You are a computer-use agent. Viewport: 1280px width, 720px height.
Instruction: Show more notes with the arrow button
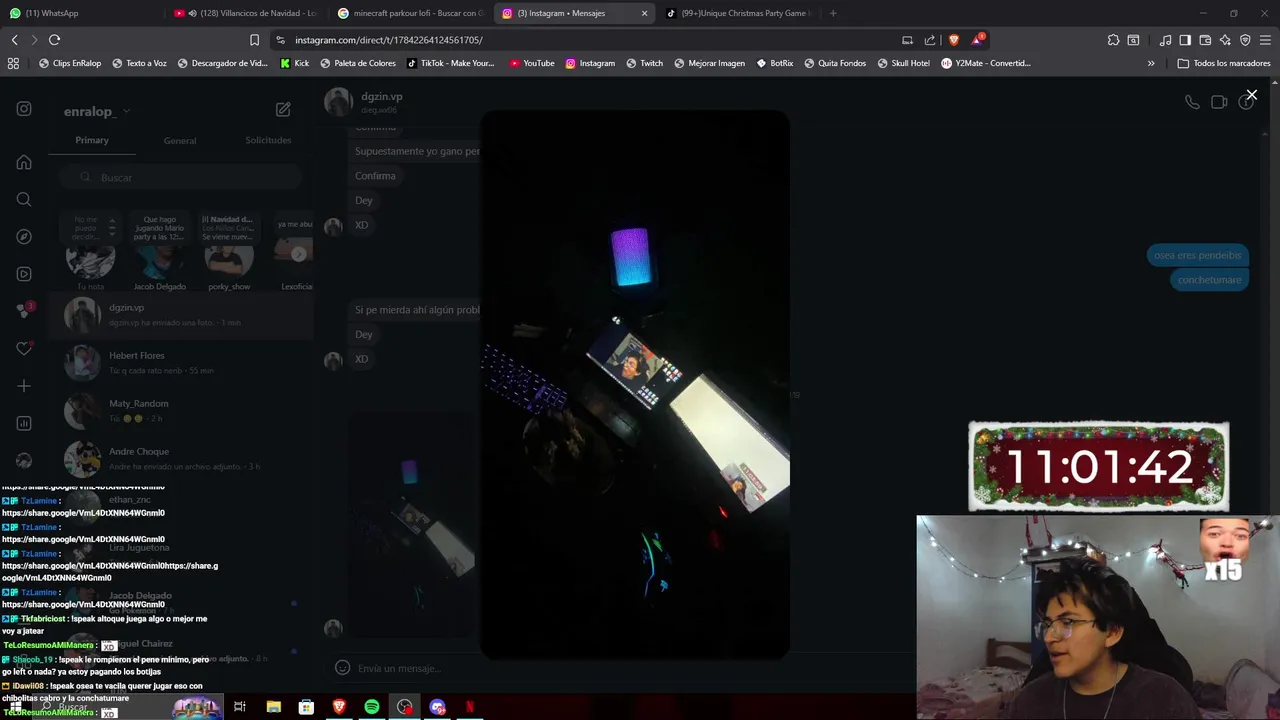point(298,254)
